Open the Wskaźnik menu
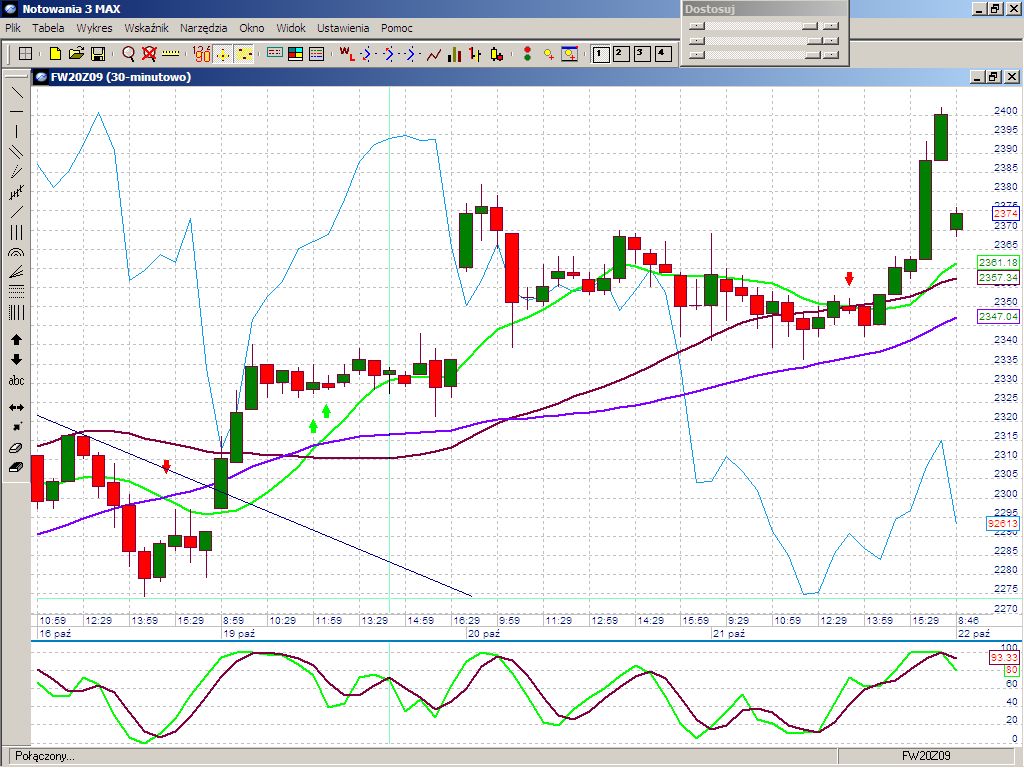This screenshot has height=768, width=1024. pos(146,28)
